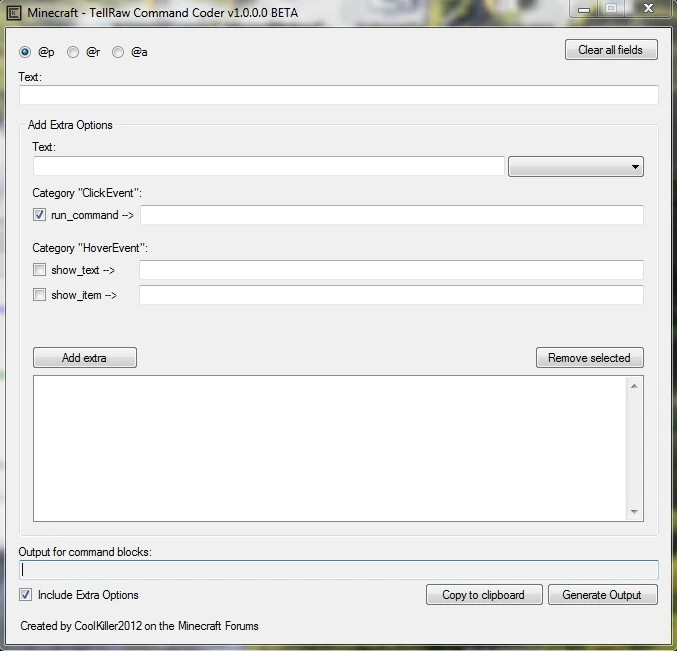Enable the show_text hover event checkbox
The width and height of the screenshot is (677, 651).
click(x=39, y=270)
